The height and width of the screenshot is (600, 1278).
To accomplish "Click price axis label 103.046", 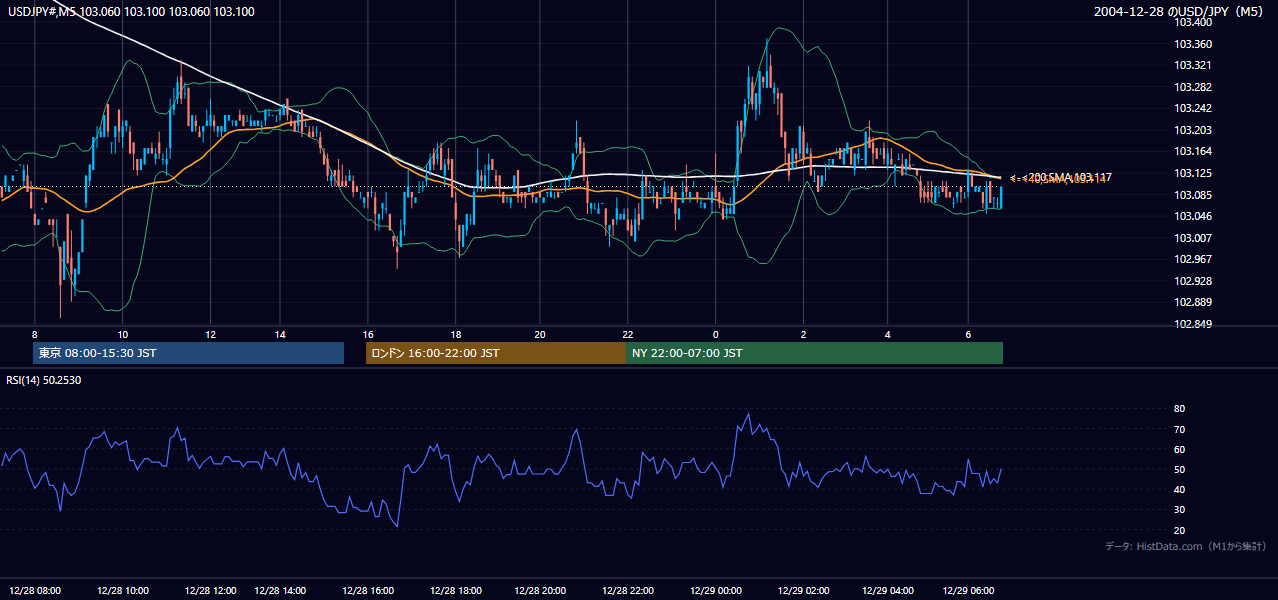I will 1193,216.
